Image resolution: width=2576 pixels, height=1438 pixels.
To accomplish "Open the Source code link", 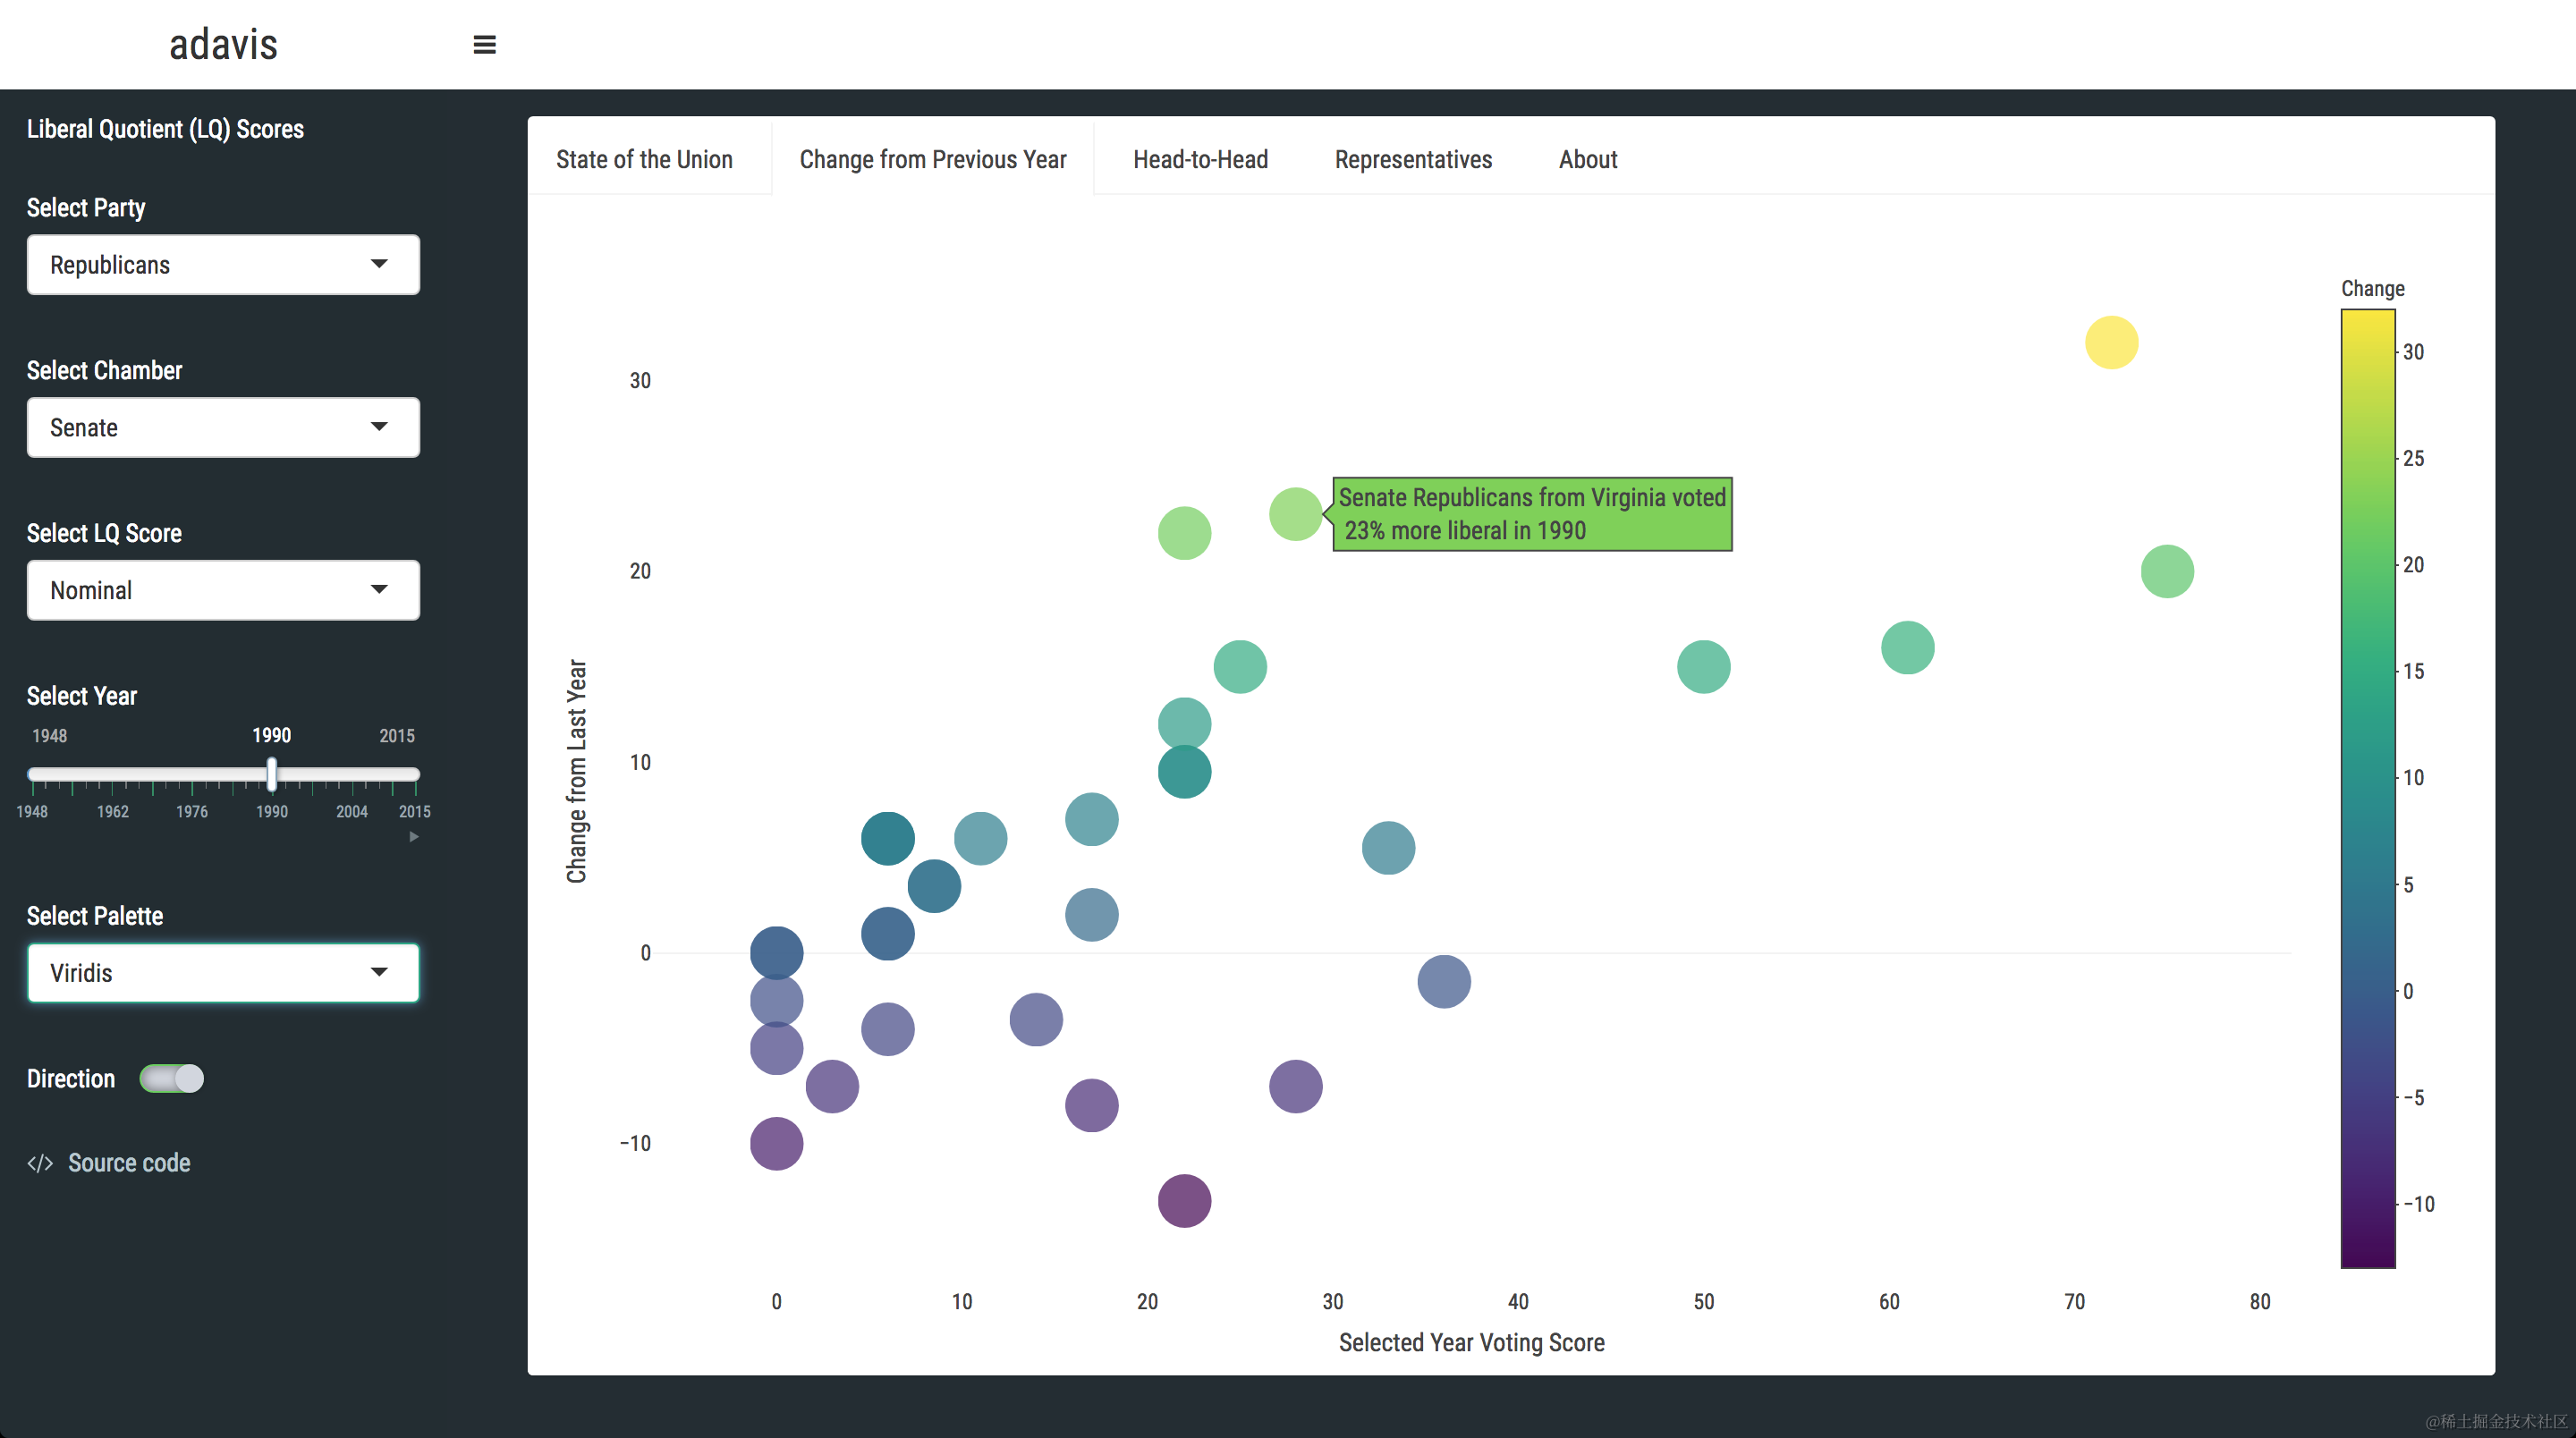I will [x=128, y=1163].
